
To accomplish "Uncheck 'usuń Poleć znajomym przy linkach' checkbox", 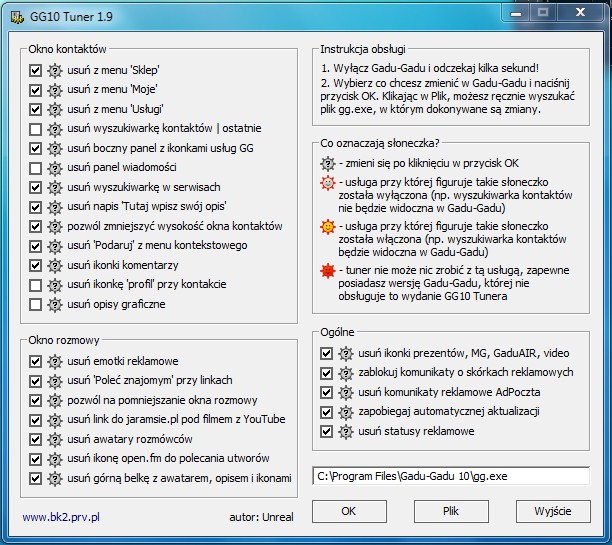I will coord(35,381).
